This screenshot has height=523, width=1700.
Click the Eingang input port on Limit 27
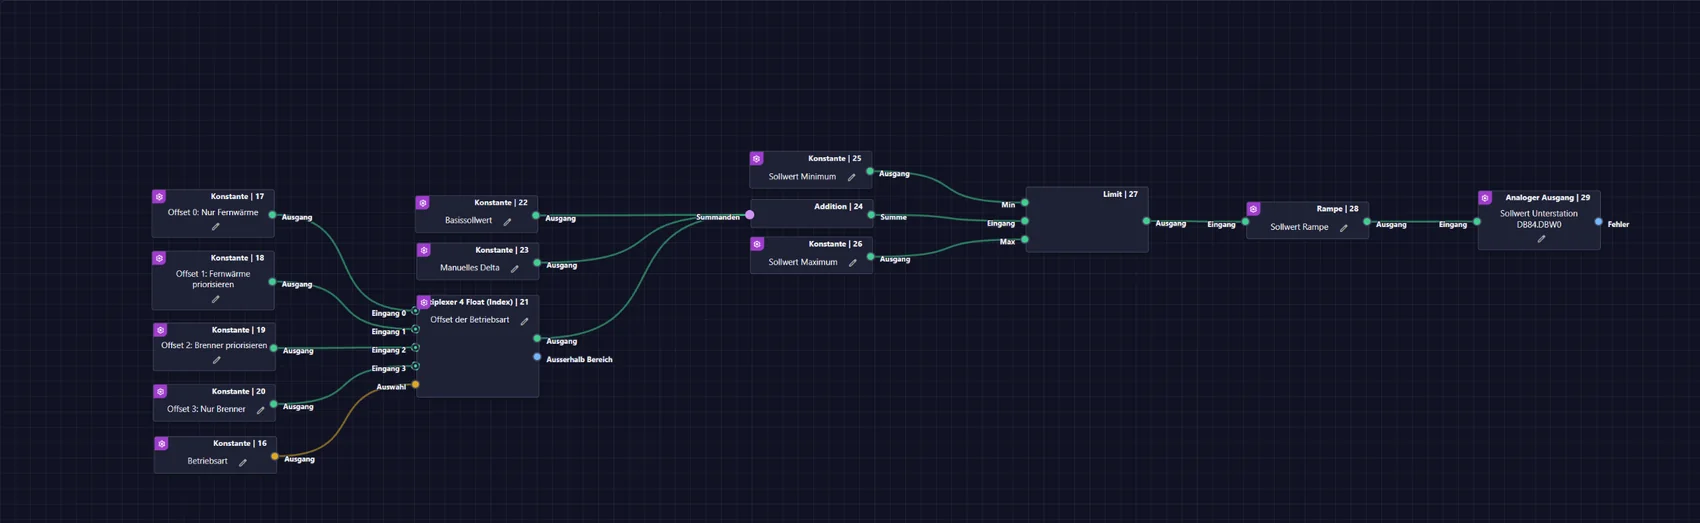(x=1025, y=221)
